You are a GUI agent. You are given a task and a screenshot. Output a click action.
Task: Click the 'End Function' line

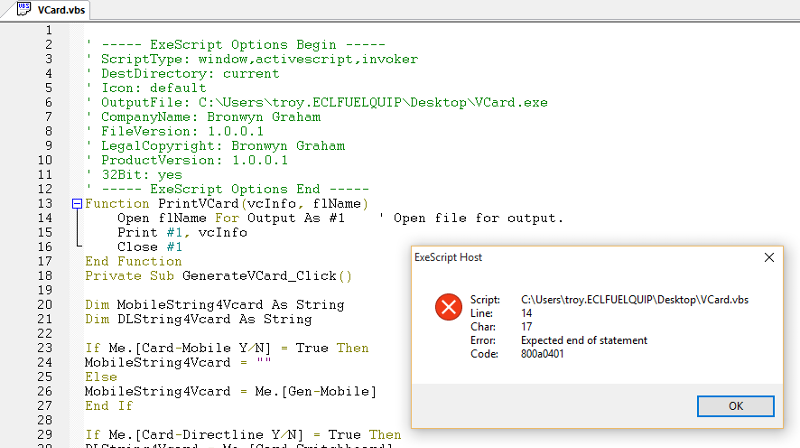coord(133,262)
